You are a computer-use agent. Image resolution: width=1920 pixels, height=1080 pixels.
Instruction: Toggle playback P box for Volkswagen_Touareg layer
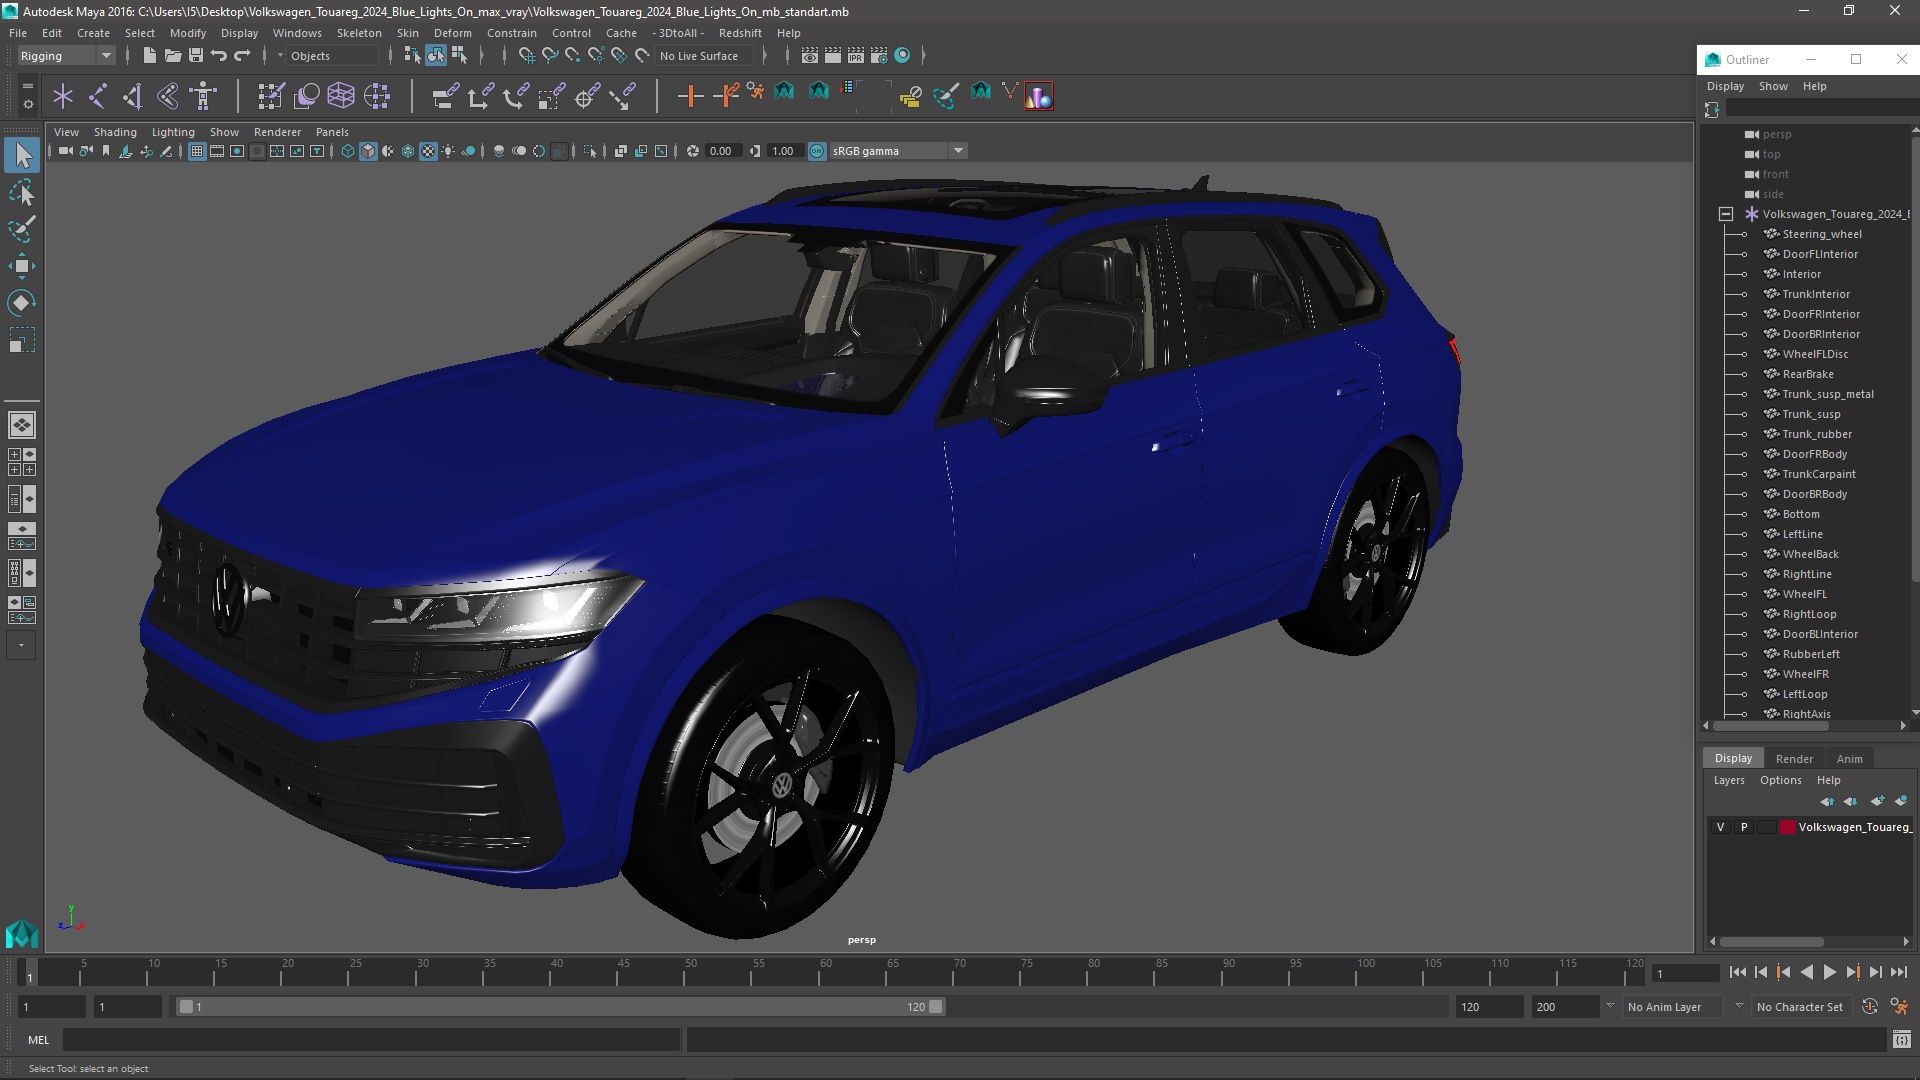click(1744, 827)
